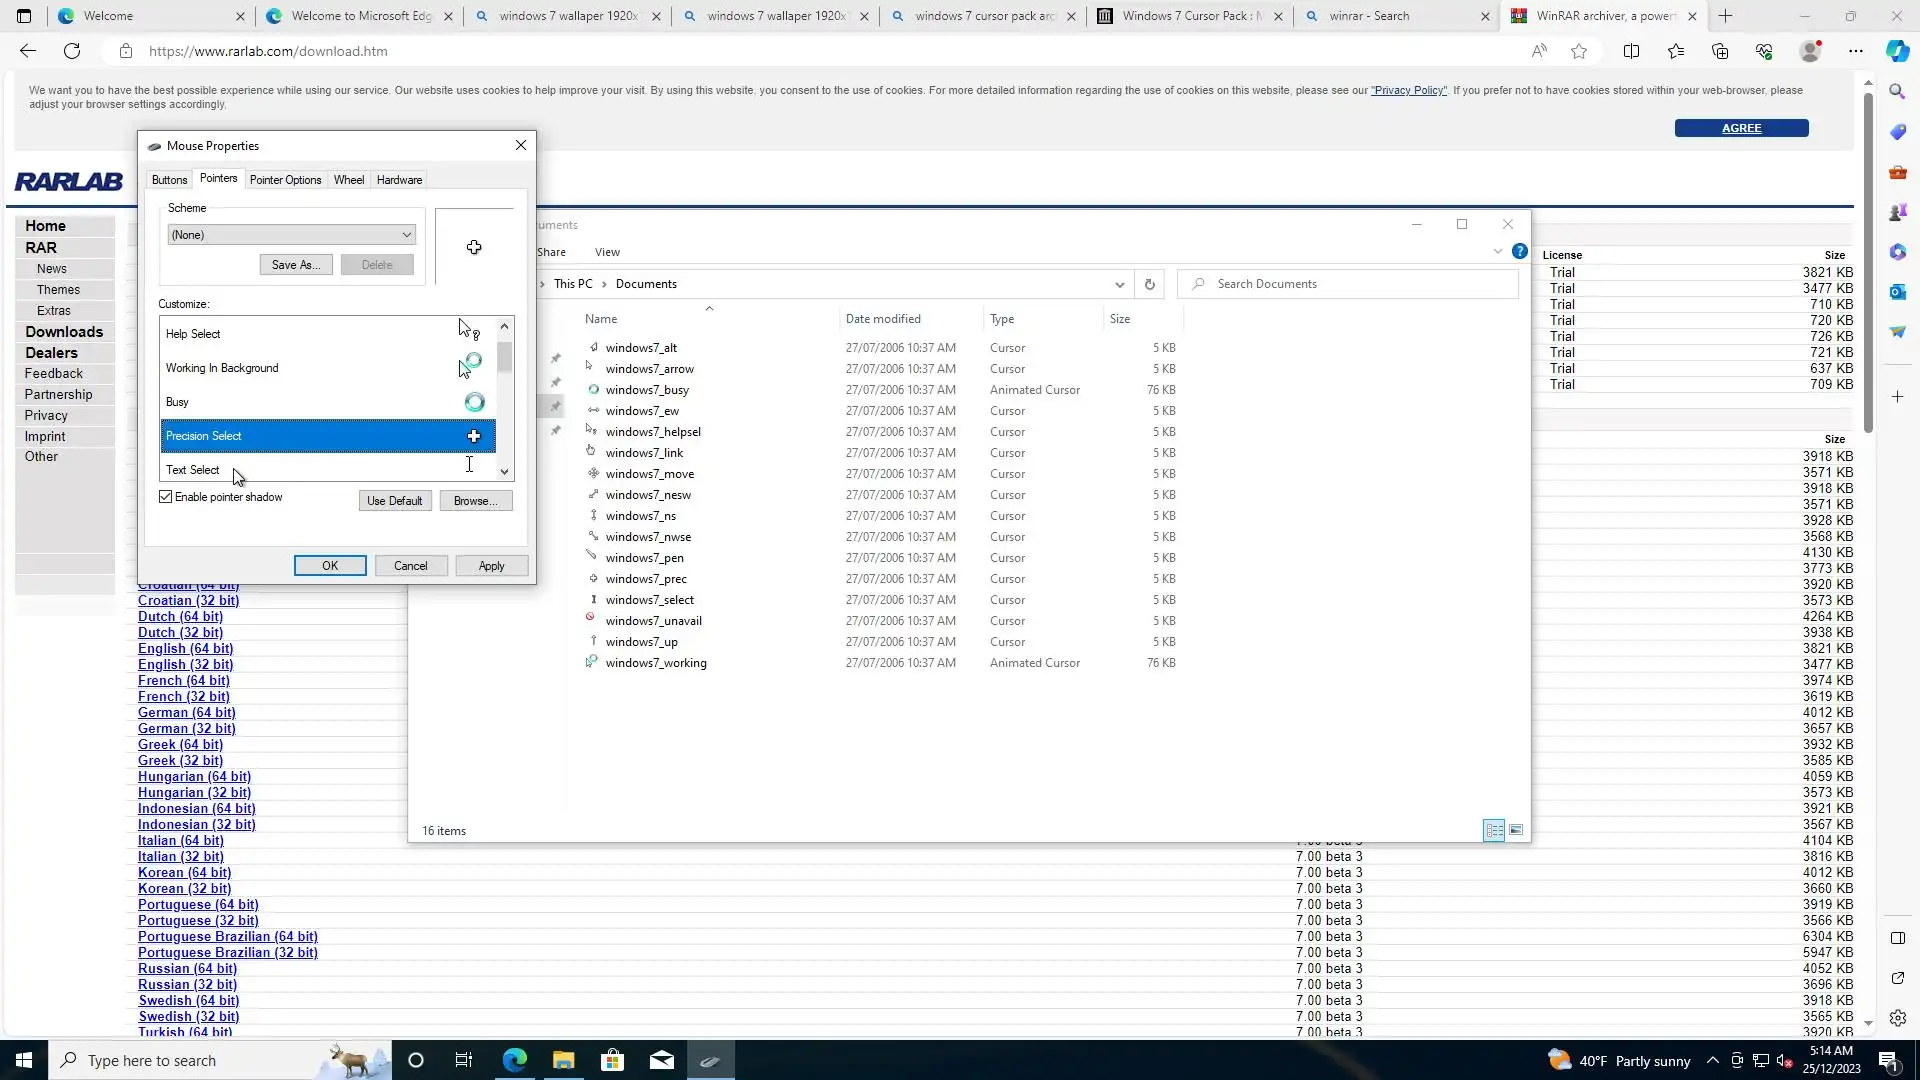Click the windows7_busy animated cursor file icon
The width and height of the screenshot is (1920, 1080).
coord(593,390)
